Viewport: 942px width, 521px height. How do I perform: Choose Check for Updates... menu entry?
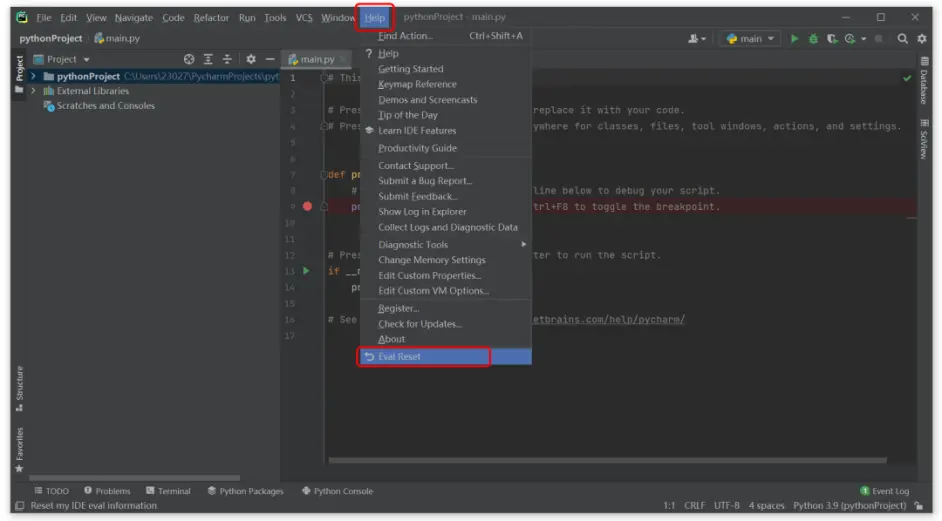(x=446, y=324)
